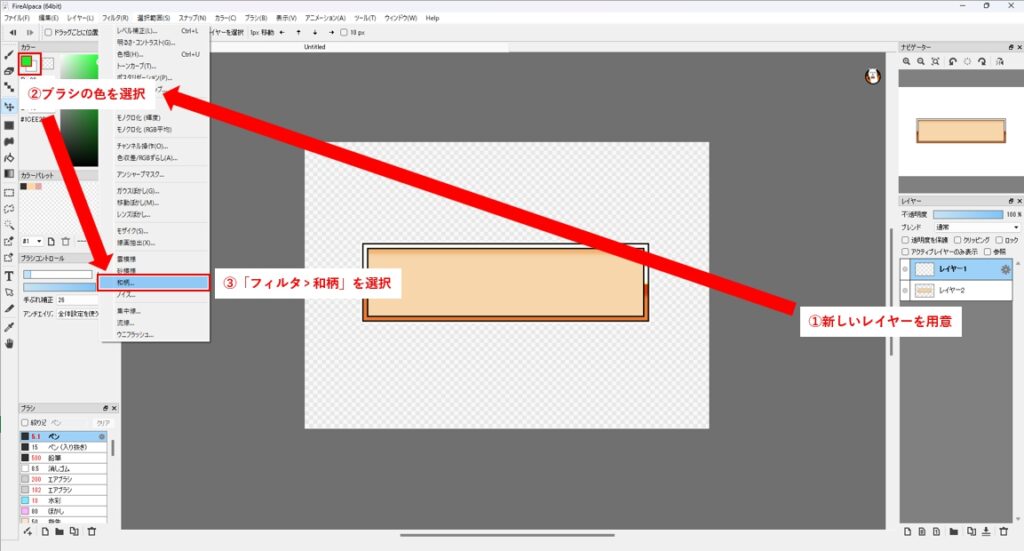Select the Text tool in the toolbox
Screen dimensions: 1024x551
point(9,275)
